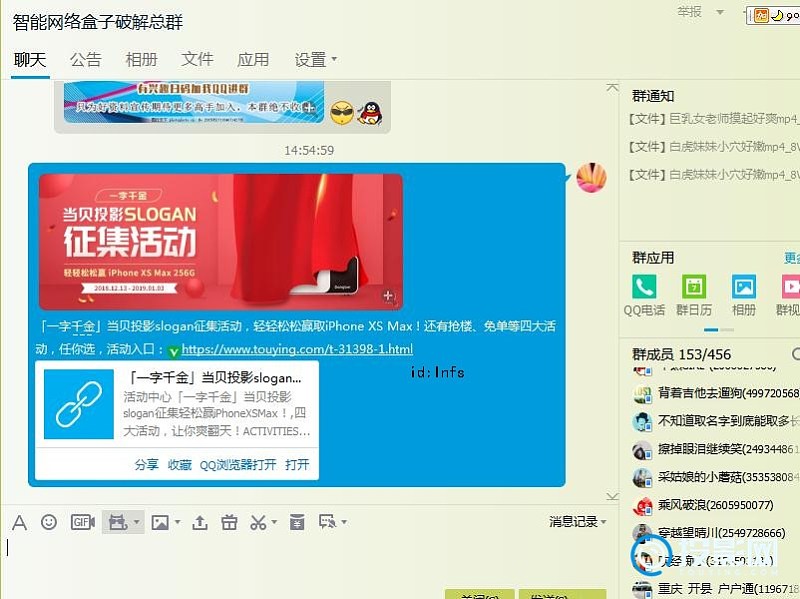800x599 pixels.
Task: Expand the speech bubble icon's dropdown arrow
Action: click(344, 522)
